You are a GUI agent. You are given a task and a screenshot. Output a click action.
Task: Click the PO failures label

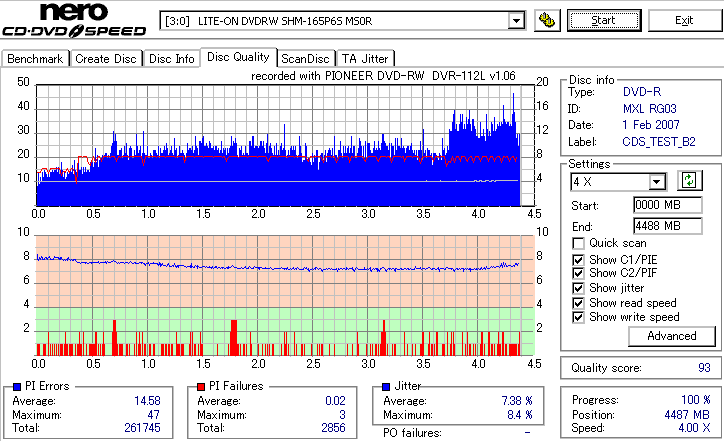click(412, 433)
